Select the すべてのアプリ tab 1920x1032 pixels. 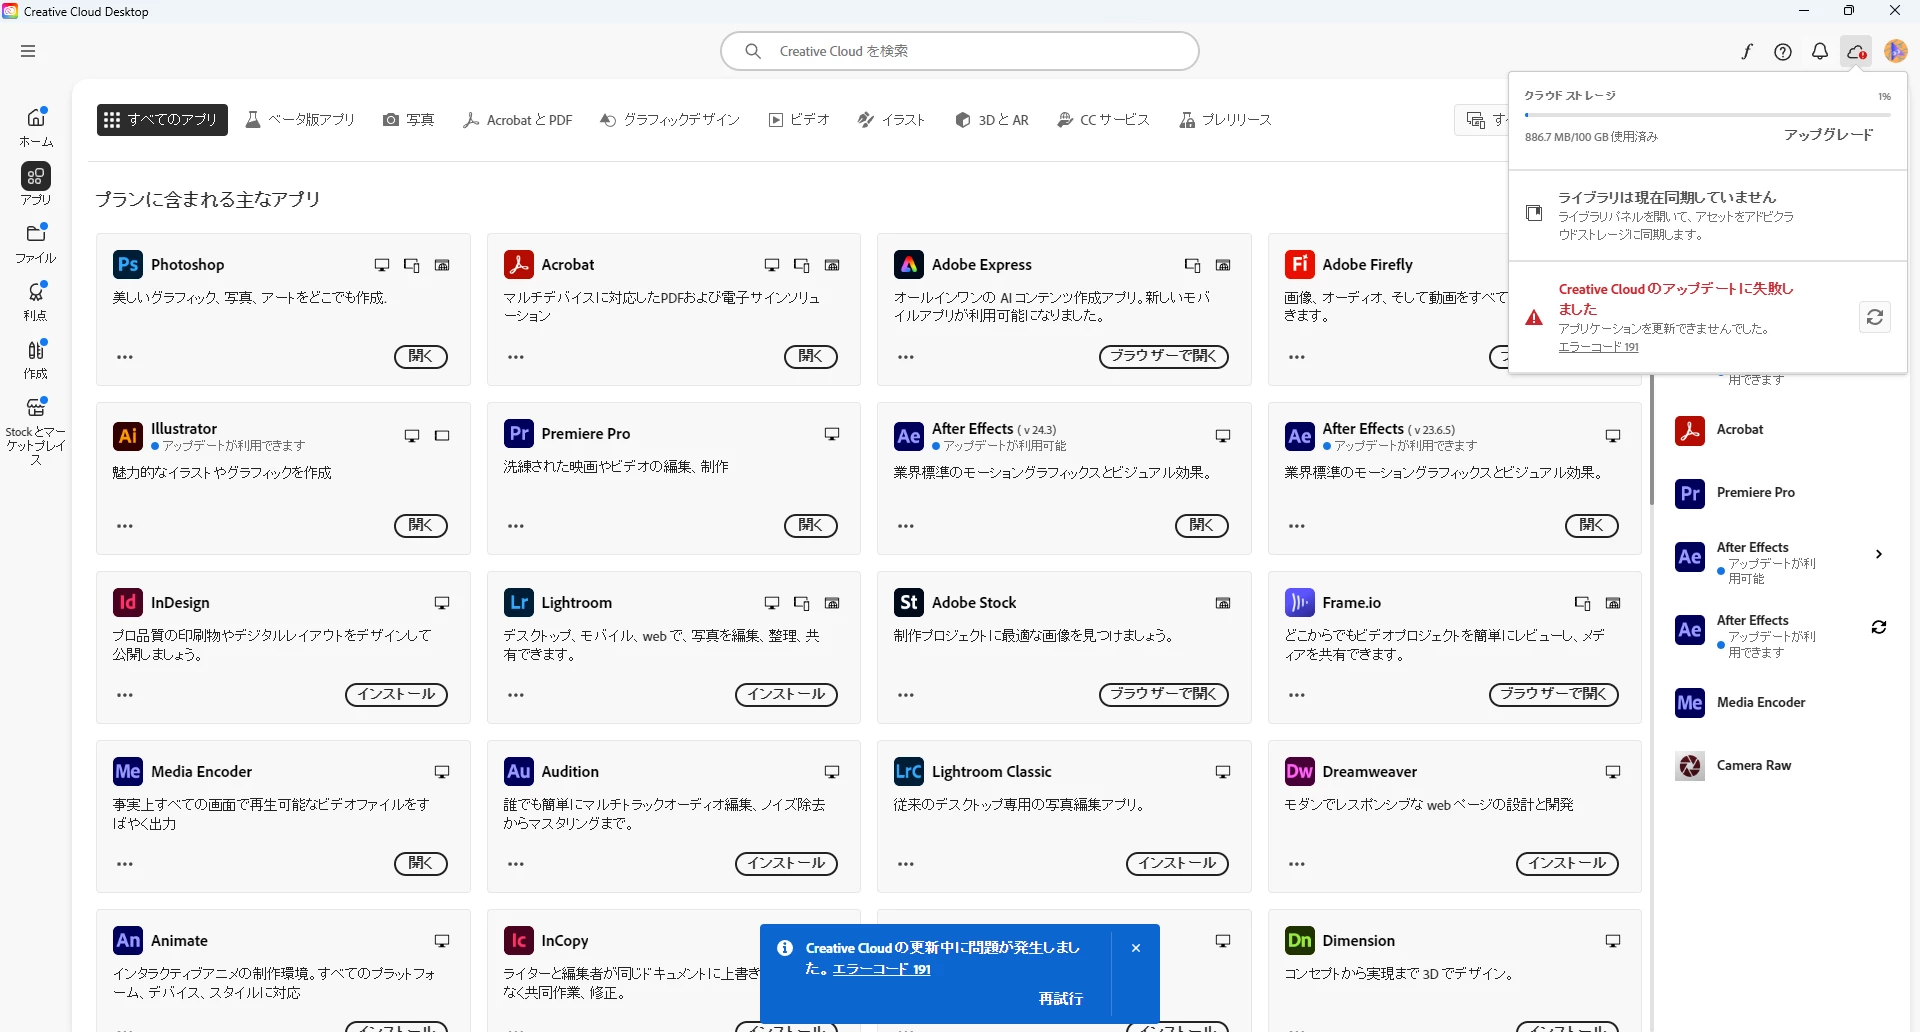tap(162, 120)
